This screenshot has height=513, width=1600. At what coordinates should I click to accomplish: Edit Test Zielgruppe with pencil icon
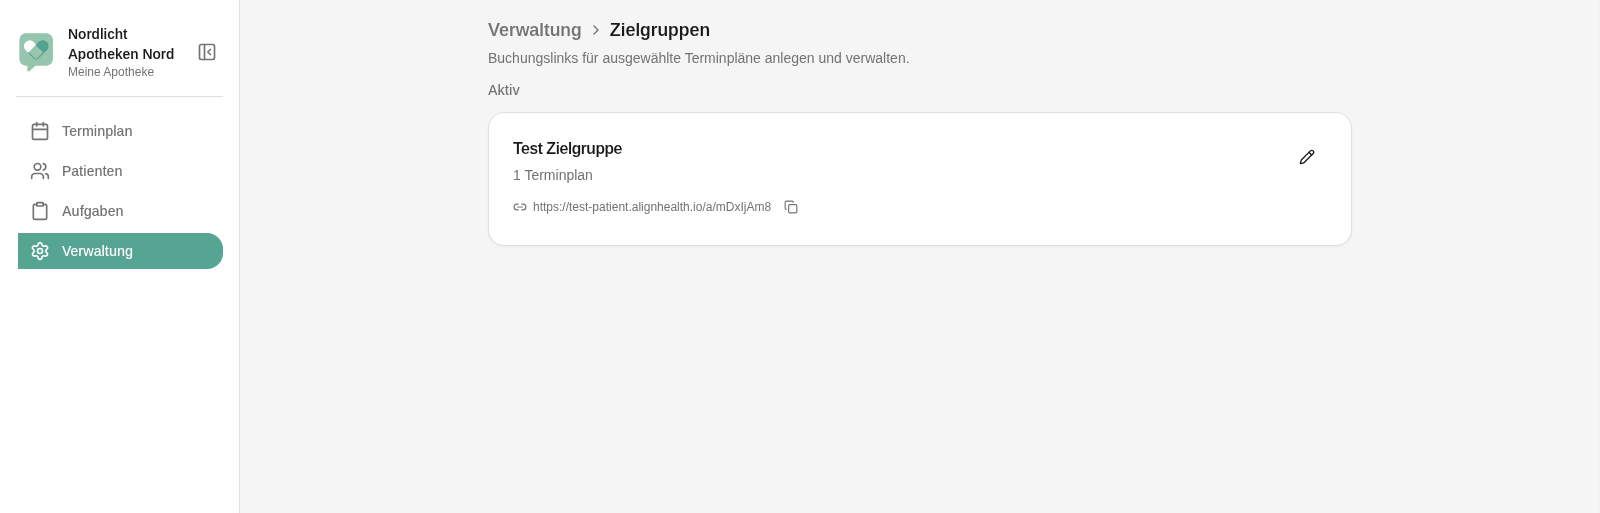coord(1307,157)
